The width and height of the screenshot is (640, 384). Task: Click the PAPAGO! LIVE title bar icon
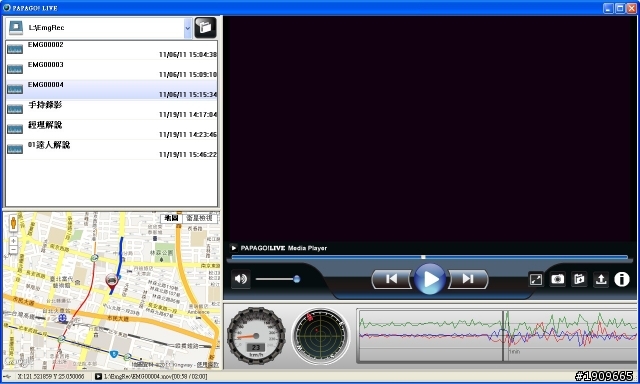6,7
